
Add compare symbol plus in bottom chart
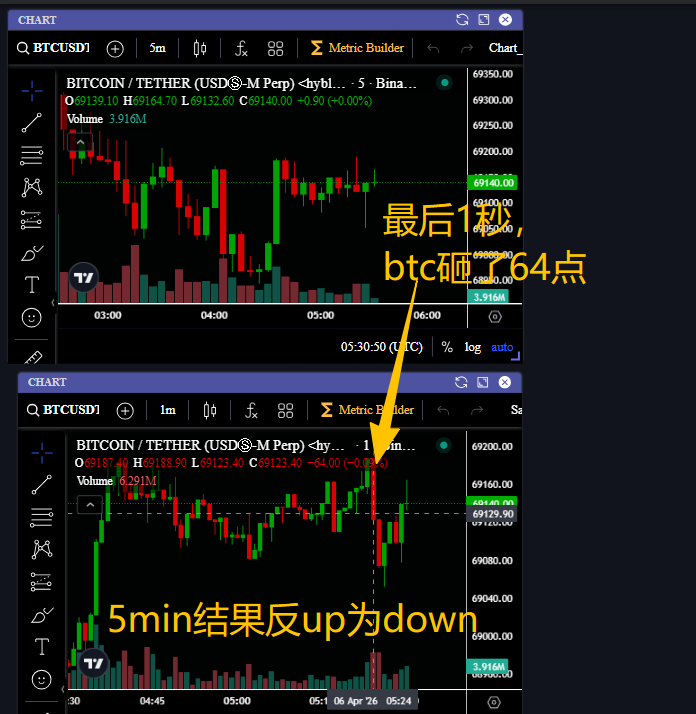pyautogui.click(x=125, y=411)
